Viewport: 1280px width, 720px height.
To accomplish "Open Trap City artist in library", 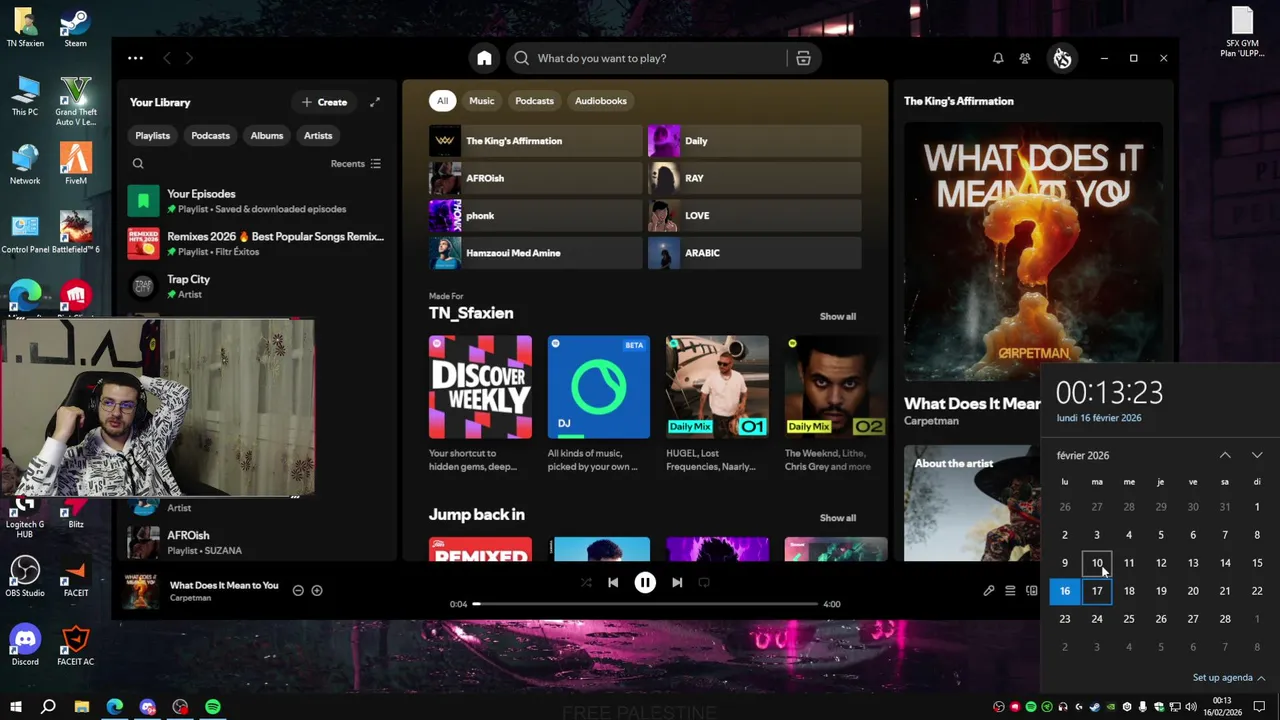I will [256, 286].
